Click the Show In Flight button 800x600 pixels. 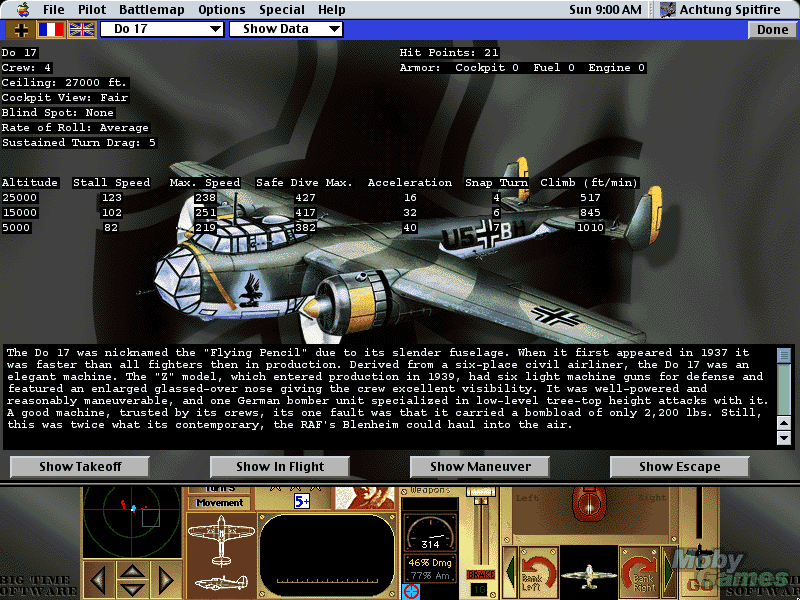pyautogui.click(x=280, y=466)
